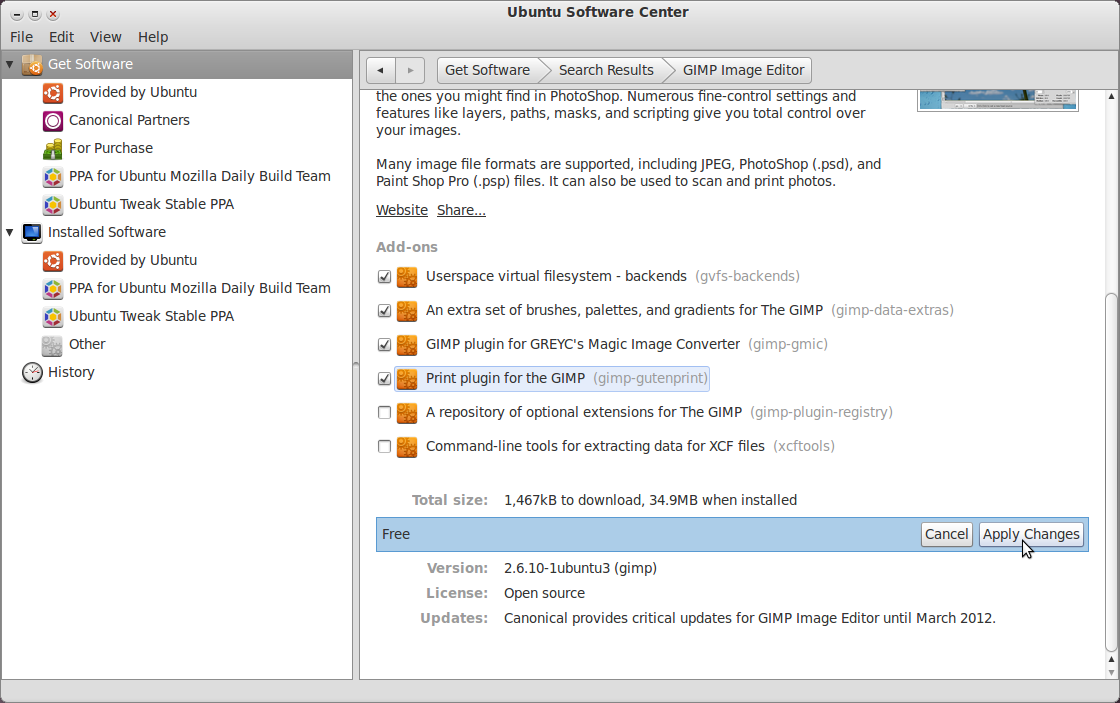Click the version text 2.6.10-1ubuntu3 (gimp)
This screenshot has width=1120, height=703.
(x=580, y=568)
